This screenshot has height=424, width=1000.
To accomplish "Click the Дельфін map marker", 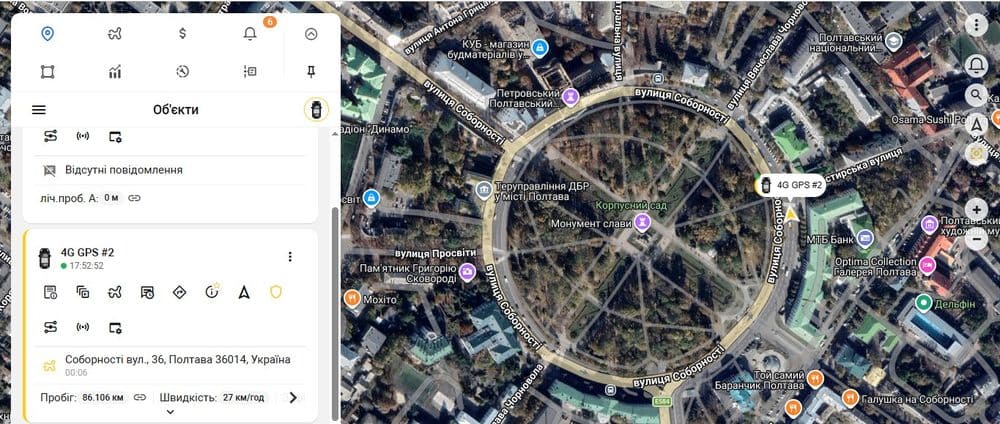I will [922, 303].
